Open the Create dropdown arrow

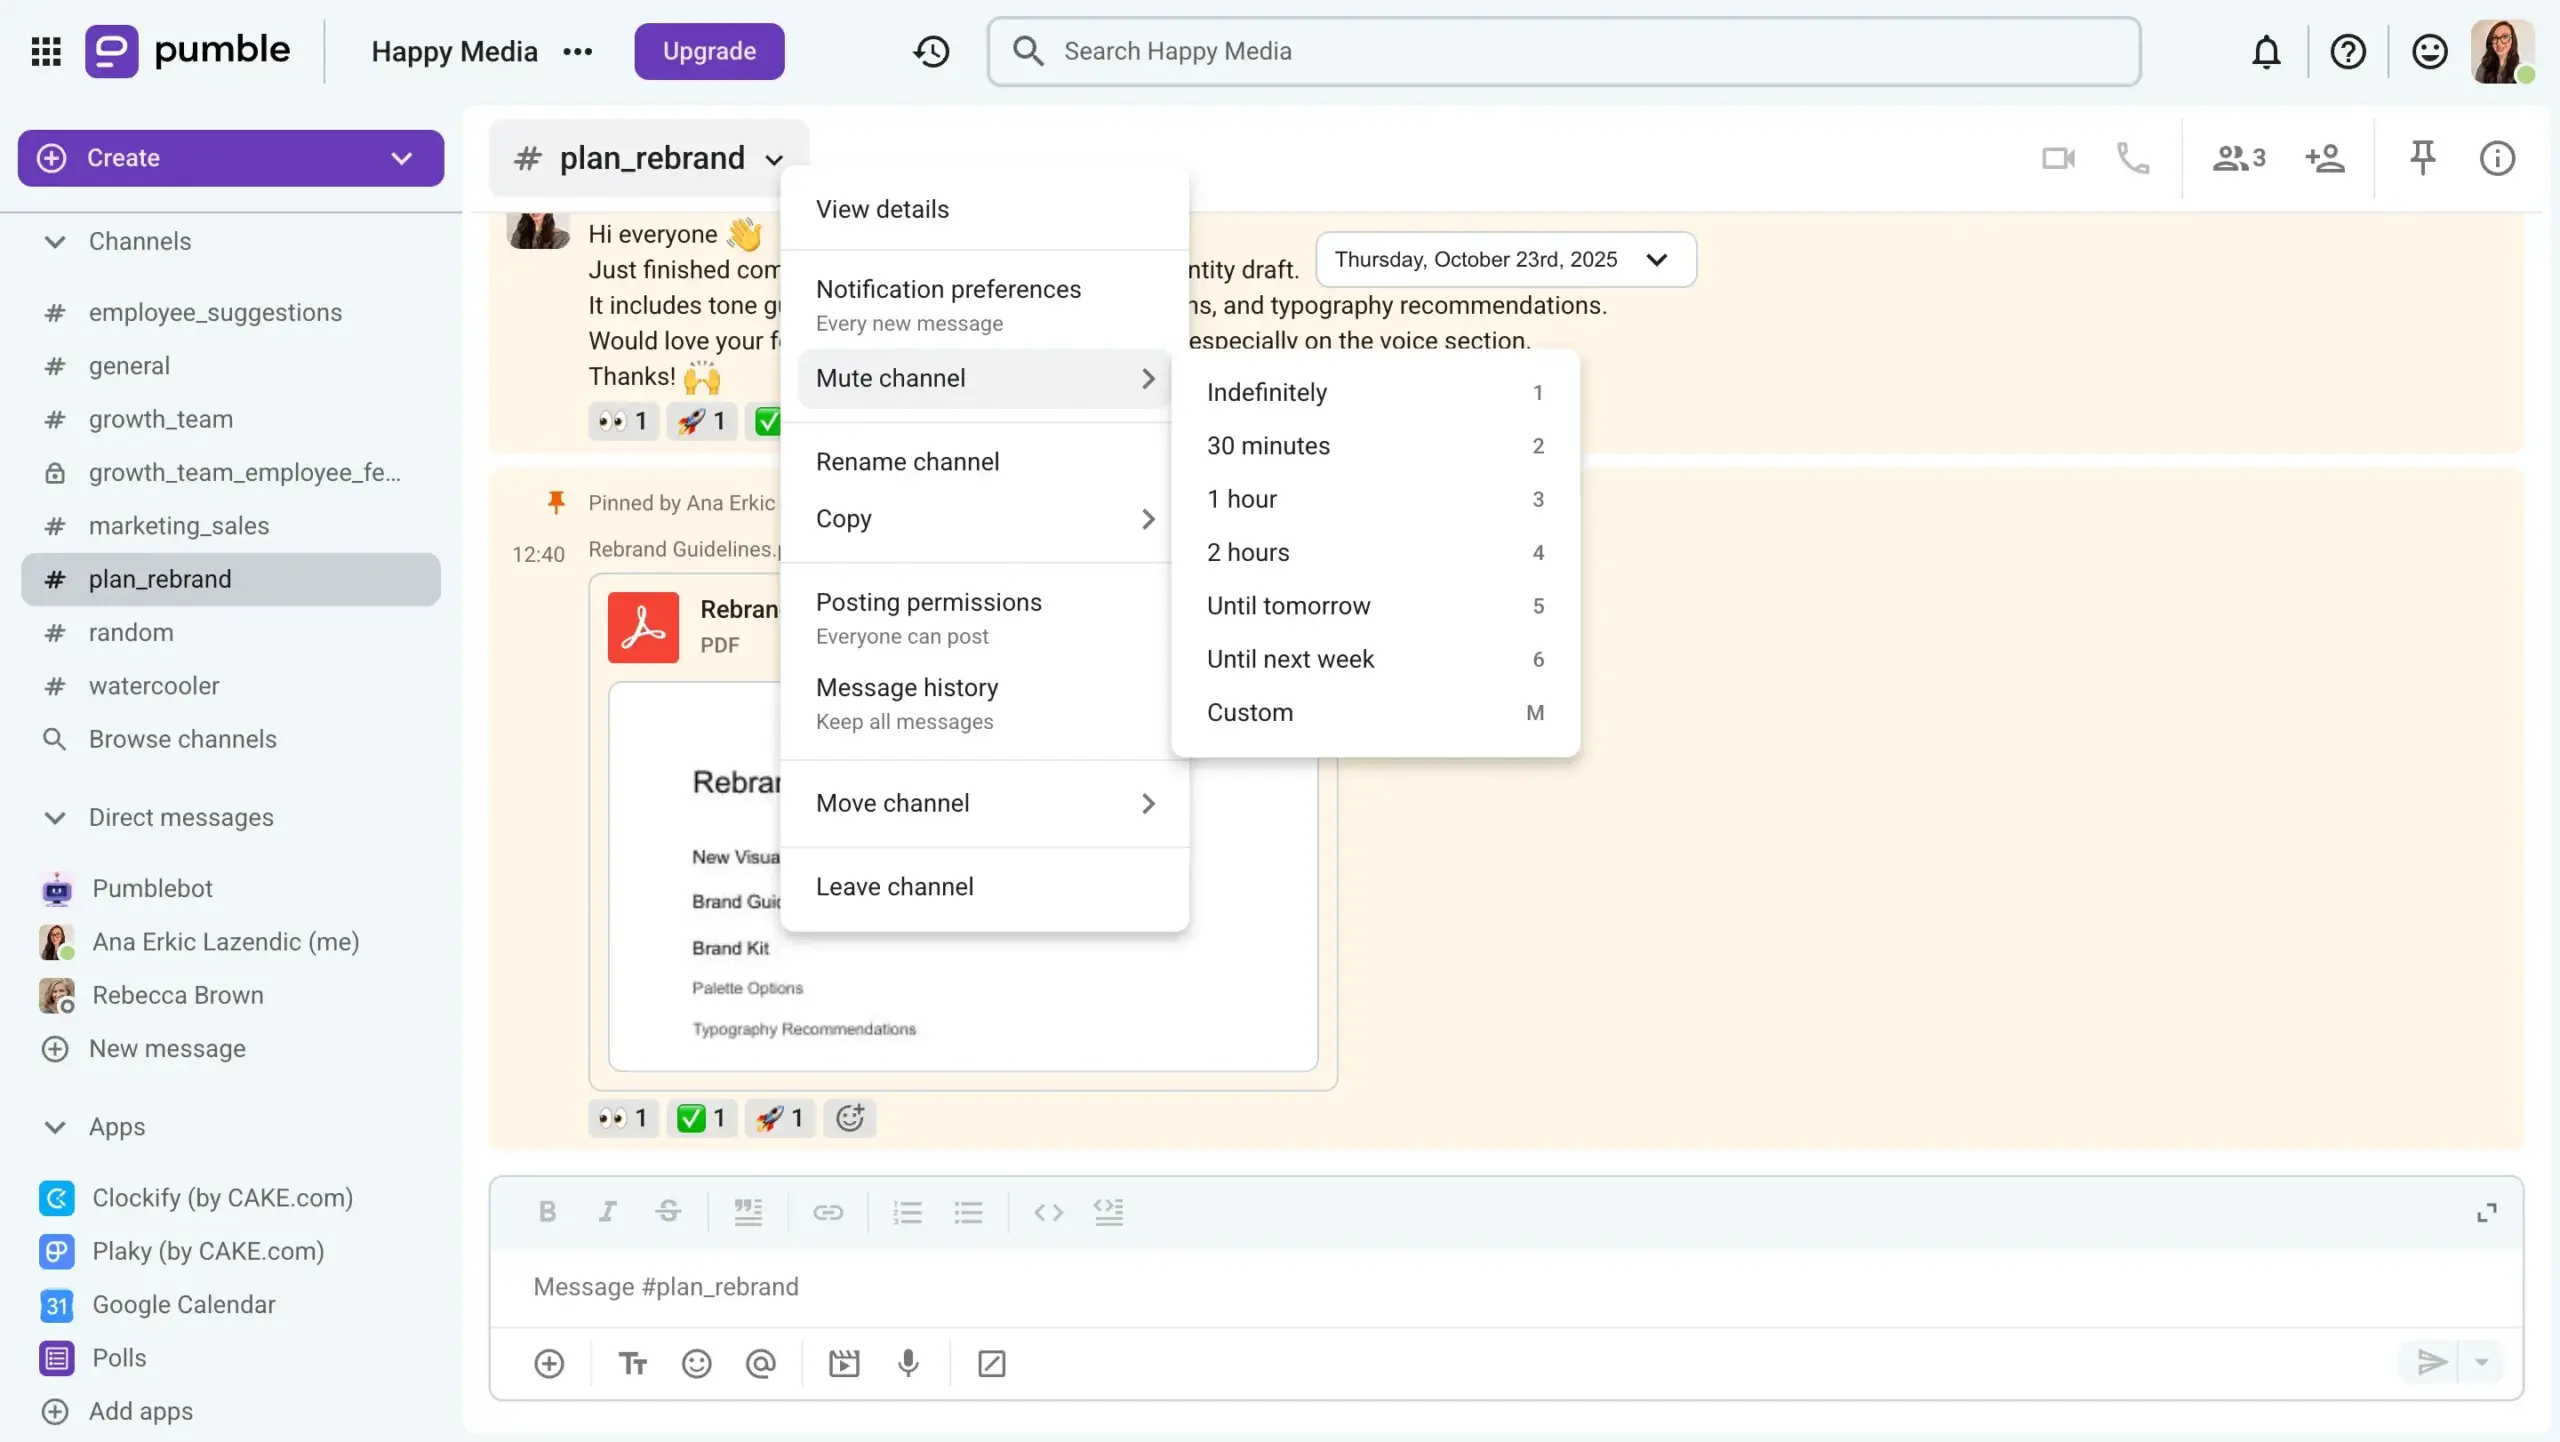tap(401, 158)
